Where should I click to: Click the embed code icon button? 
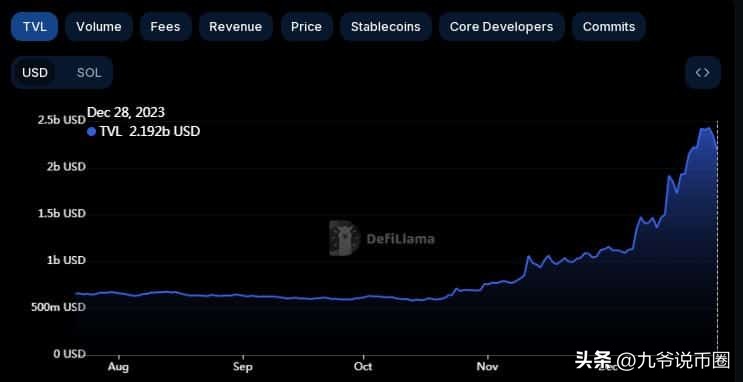pos(703,73)
